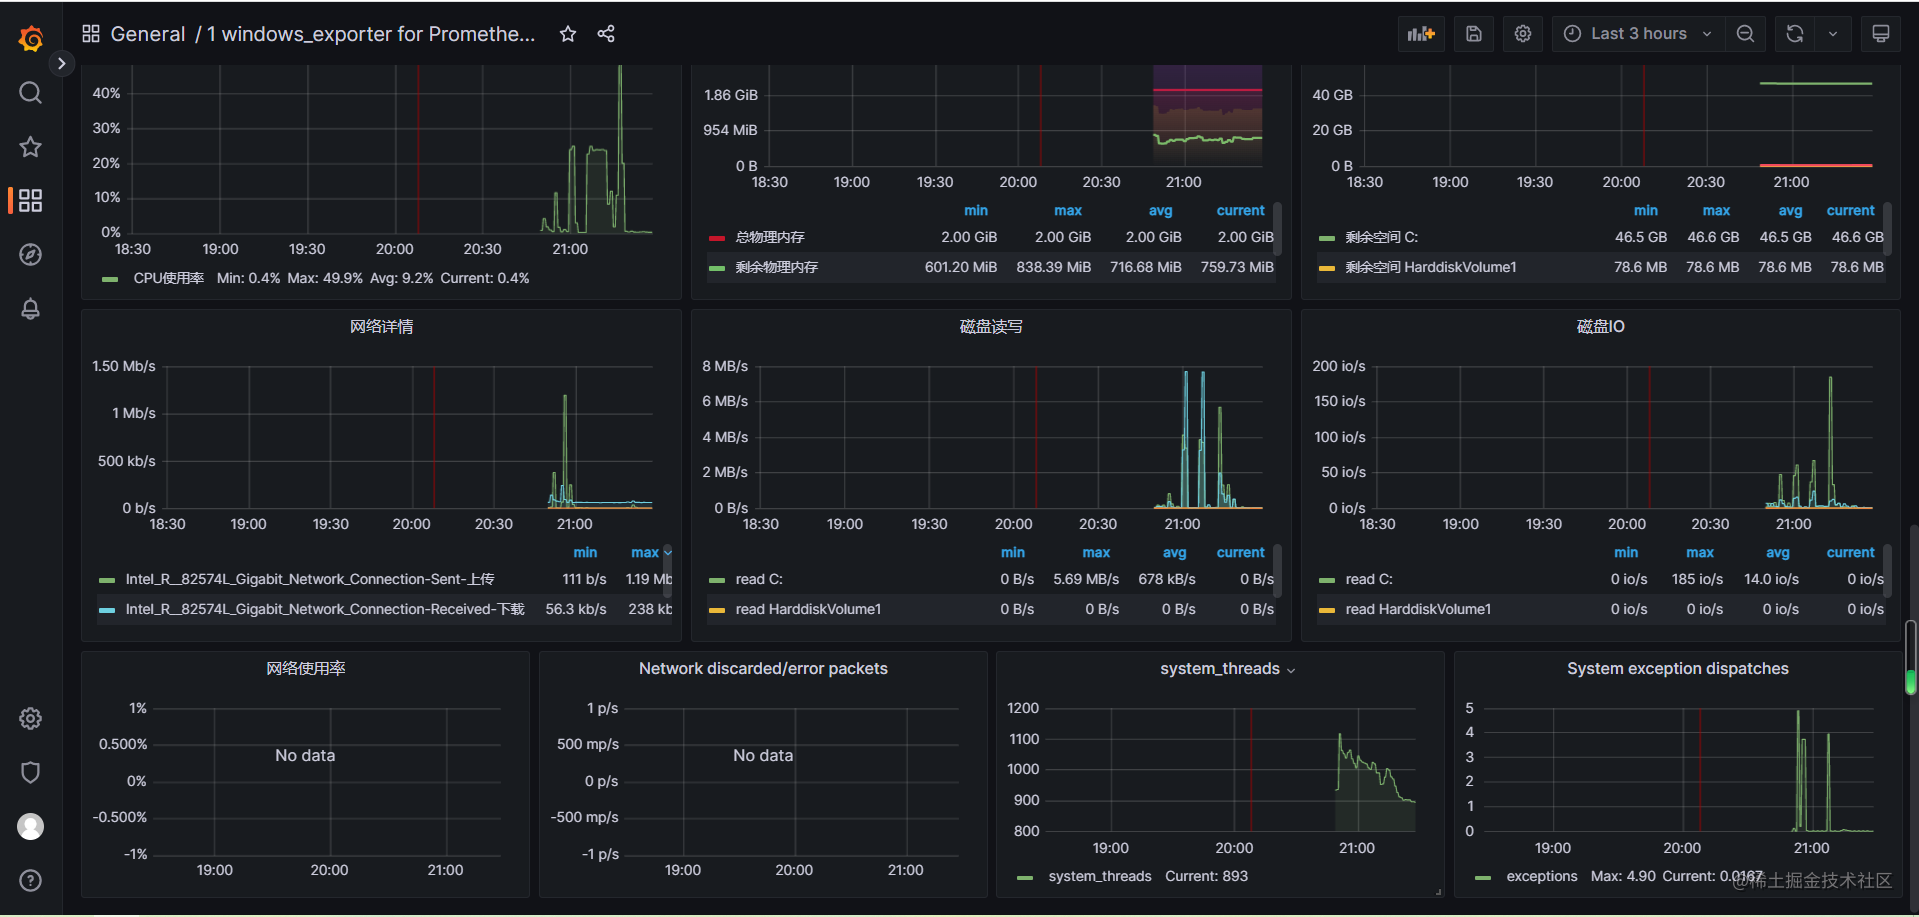1919x917 pixels.
Task: Toggle the 总物理内存 series in the memory panel
Action: (x=769, y=237)
